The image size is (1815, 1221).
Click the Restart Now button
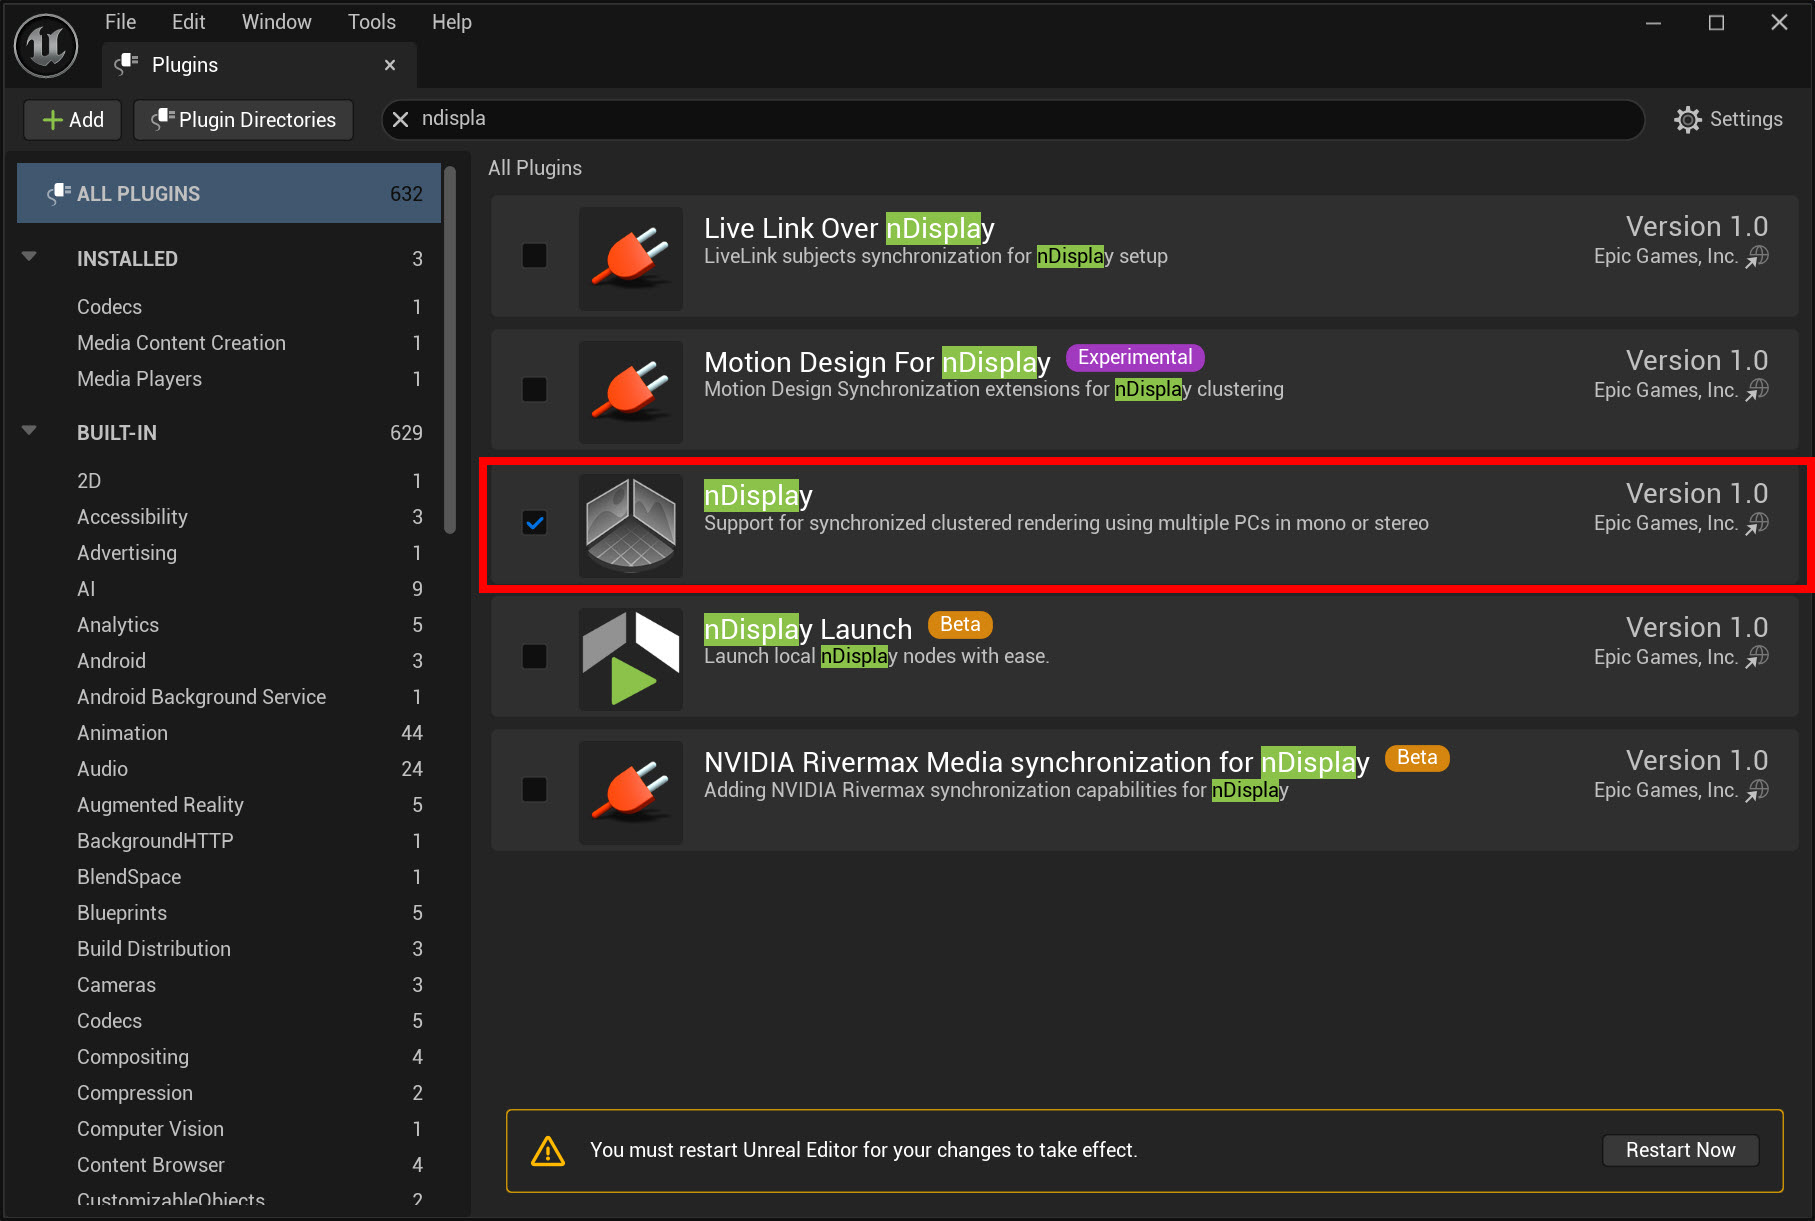point(1680,1150)
